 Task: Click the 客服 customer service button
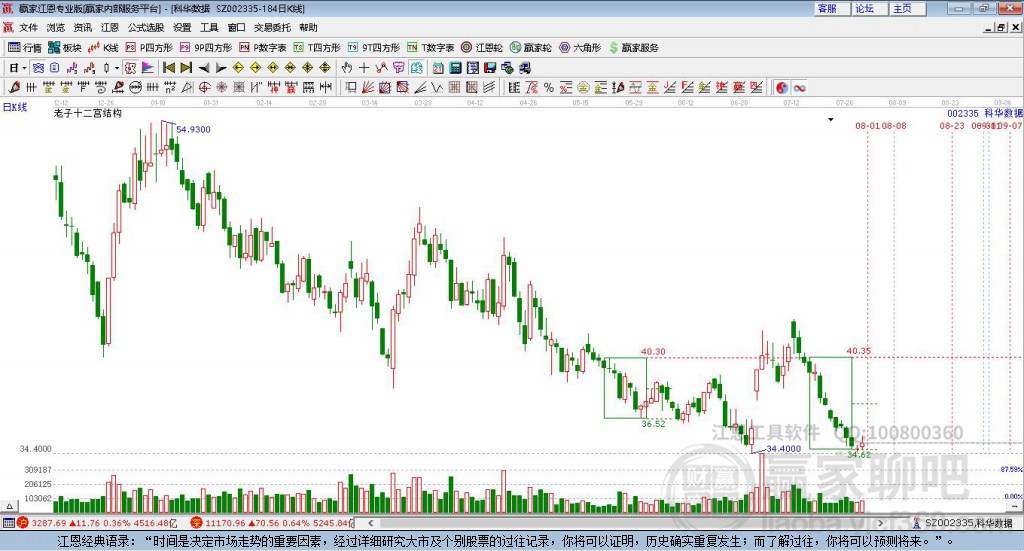click(x=832, y=8)
